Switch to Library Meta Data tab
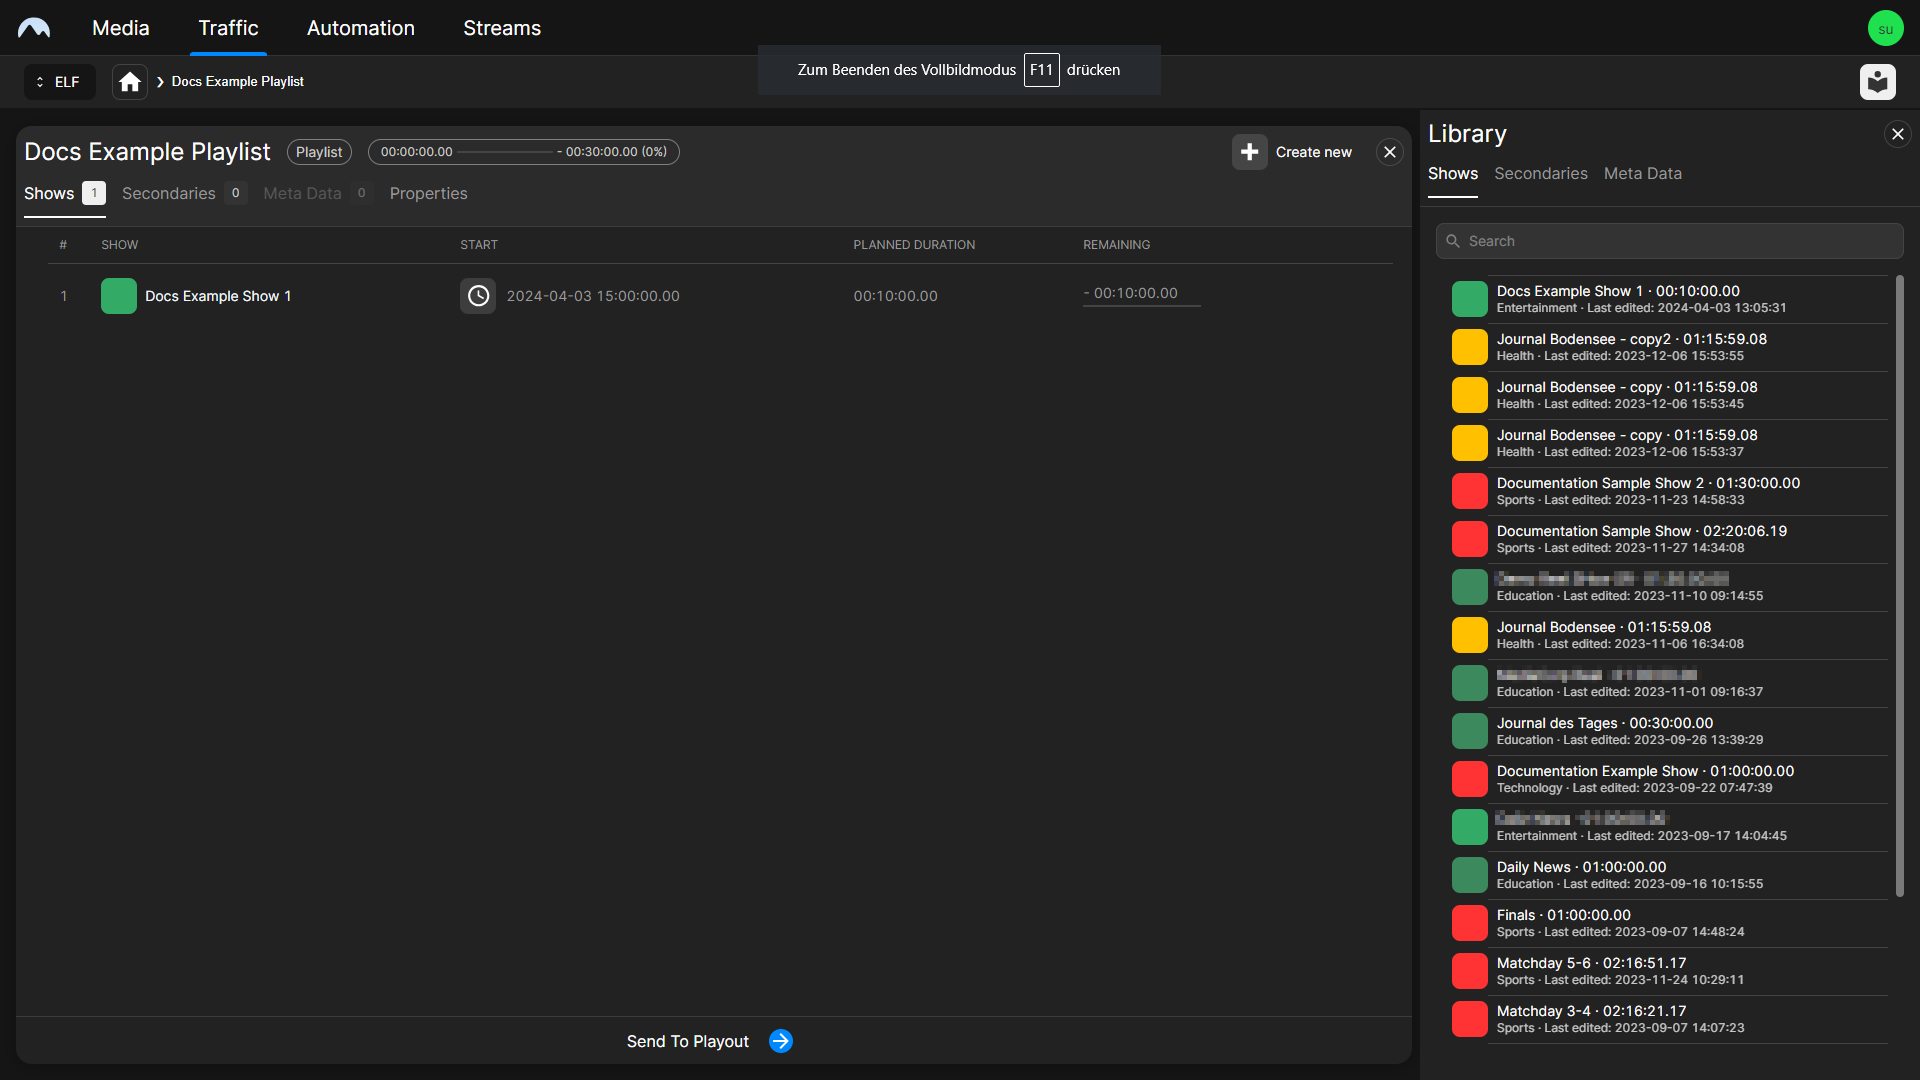The image size is (1920, 1080). (x=1642, y=173)
